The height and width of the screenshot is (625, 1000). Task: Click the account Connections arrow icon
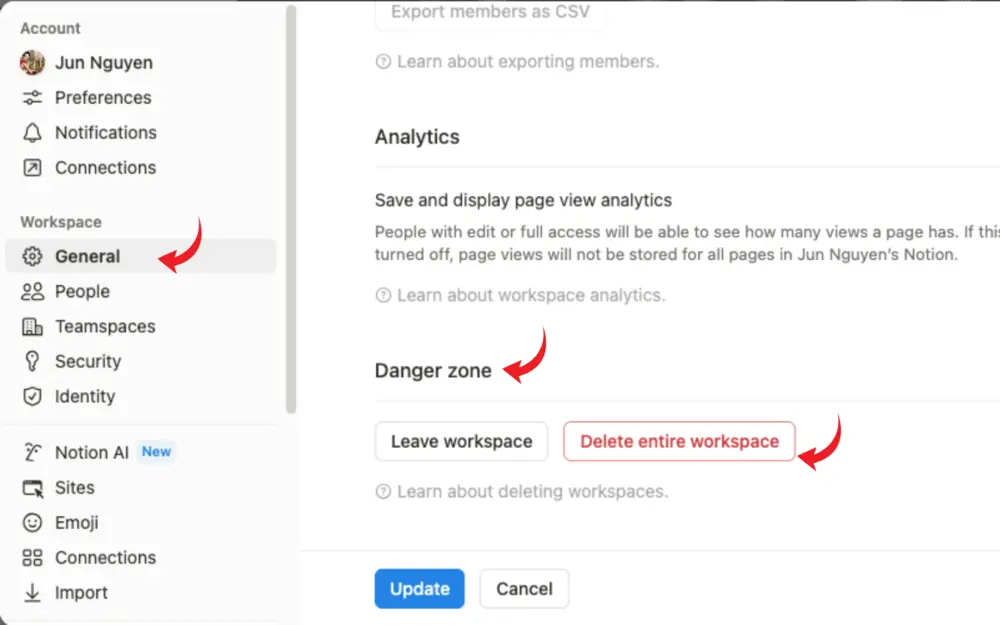[32, 168]
